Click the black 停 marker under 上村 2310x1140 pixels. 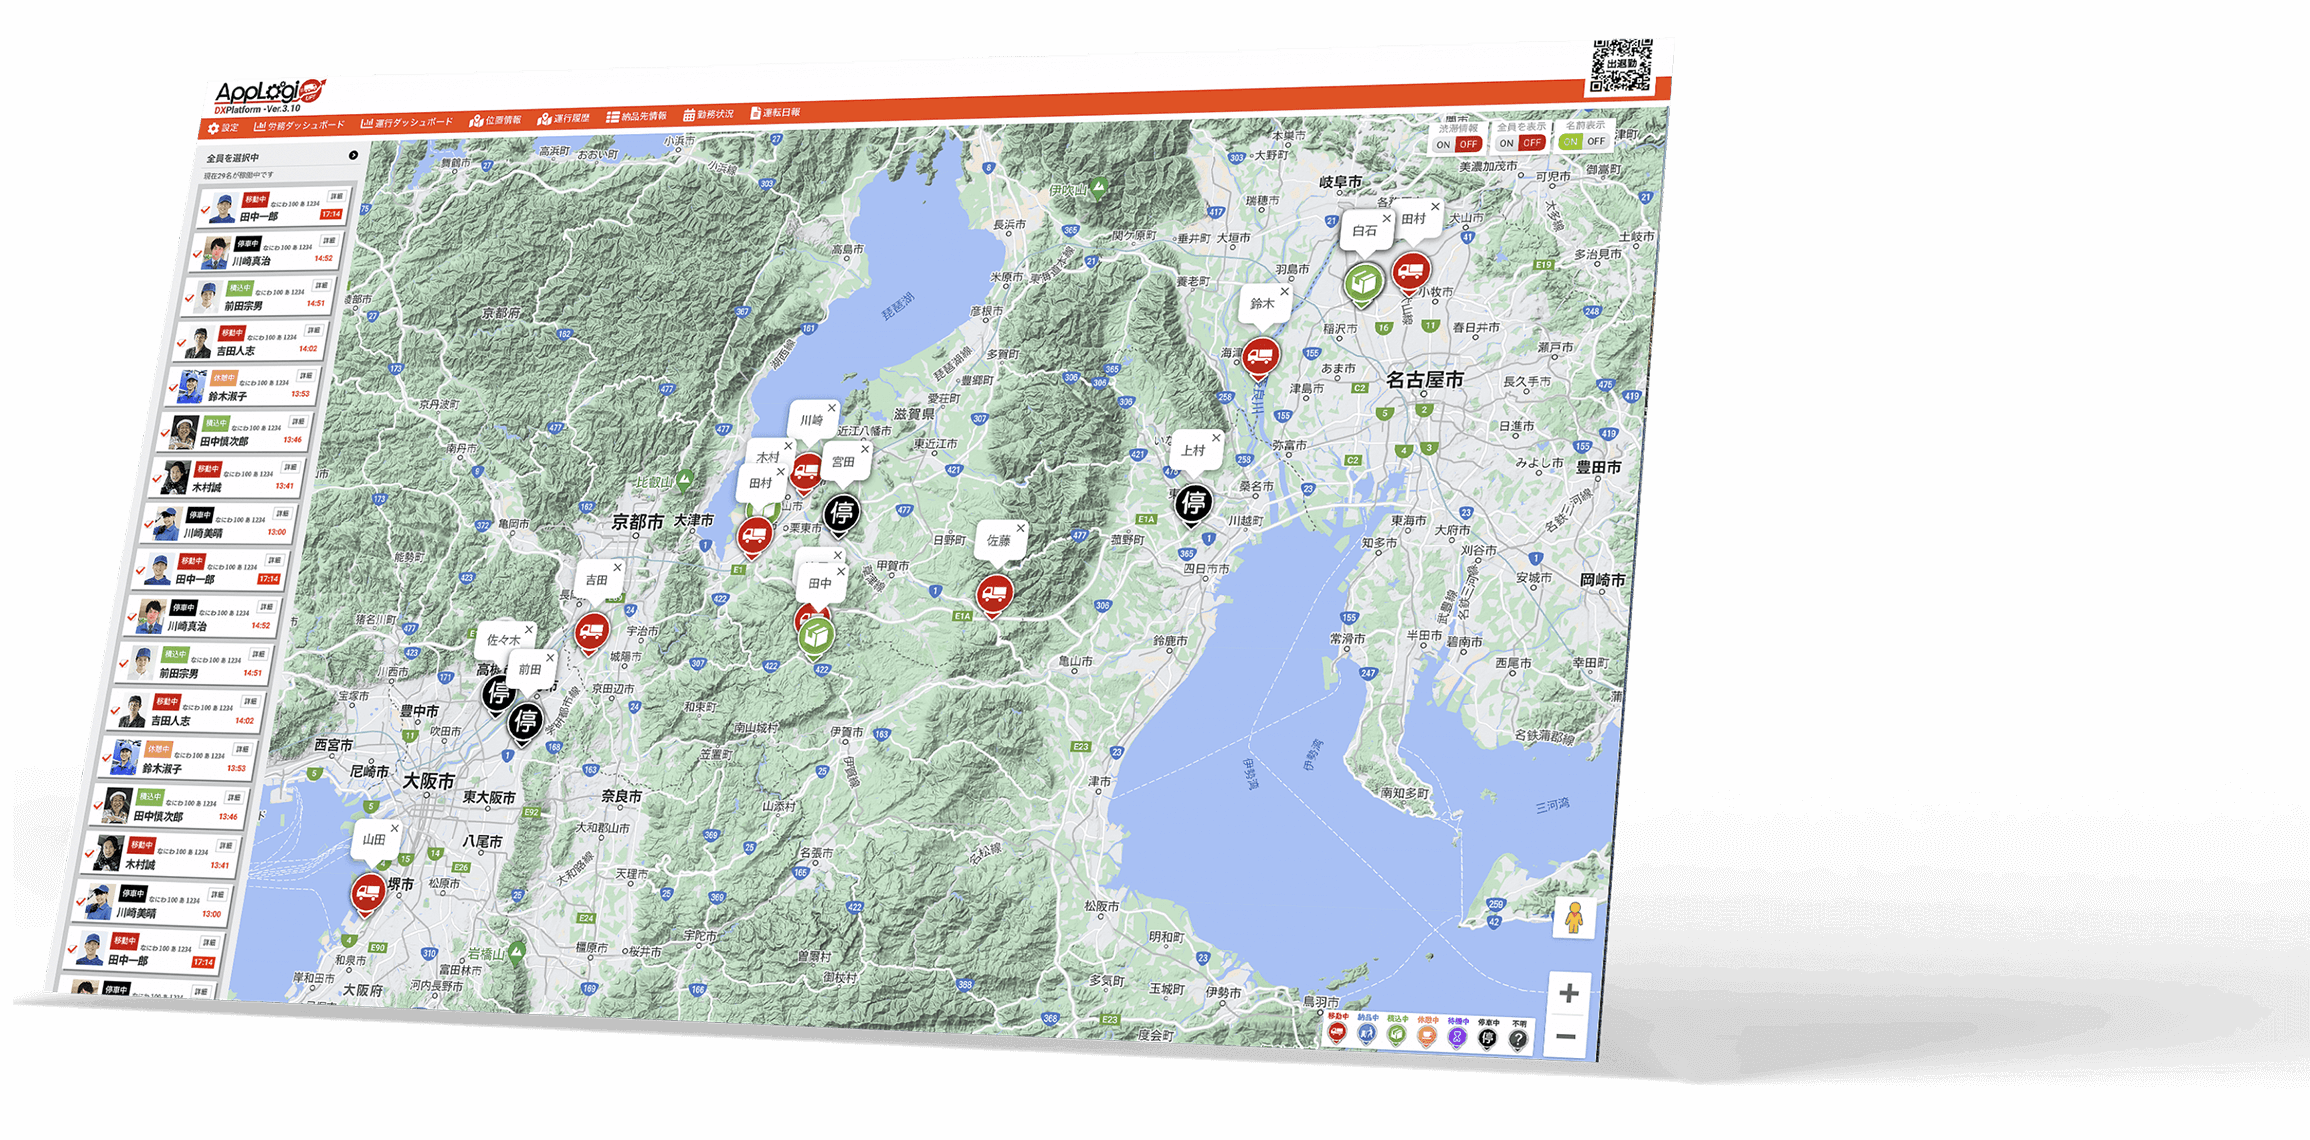pyautogui.click(x=1193, y=506)
